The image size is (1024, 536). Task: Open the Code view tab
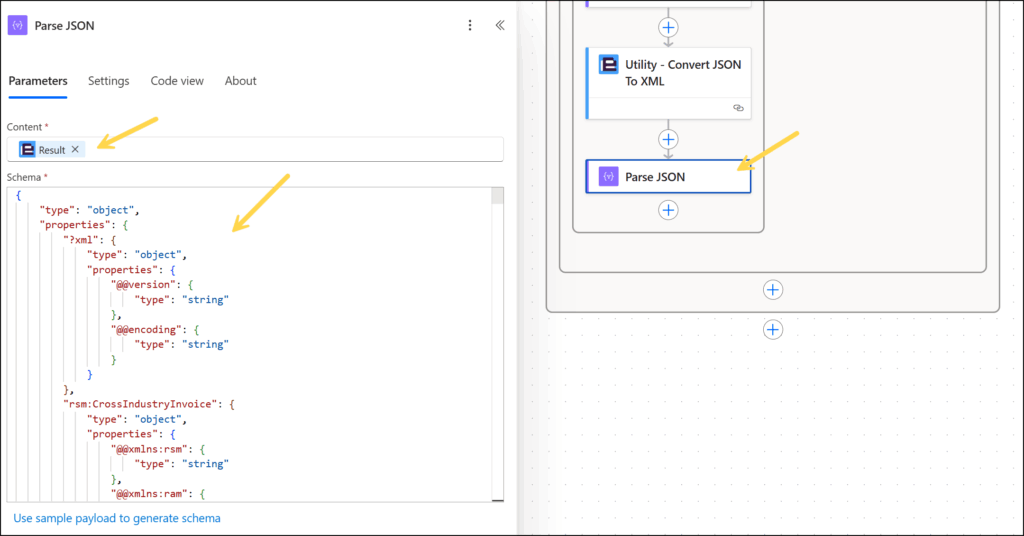coord(177,81)
